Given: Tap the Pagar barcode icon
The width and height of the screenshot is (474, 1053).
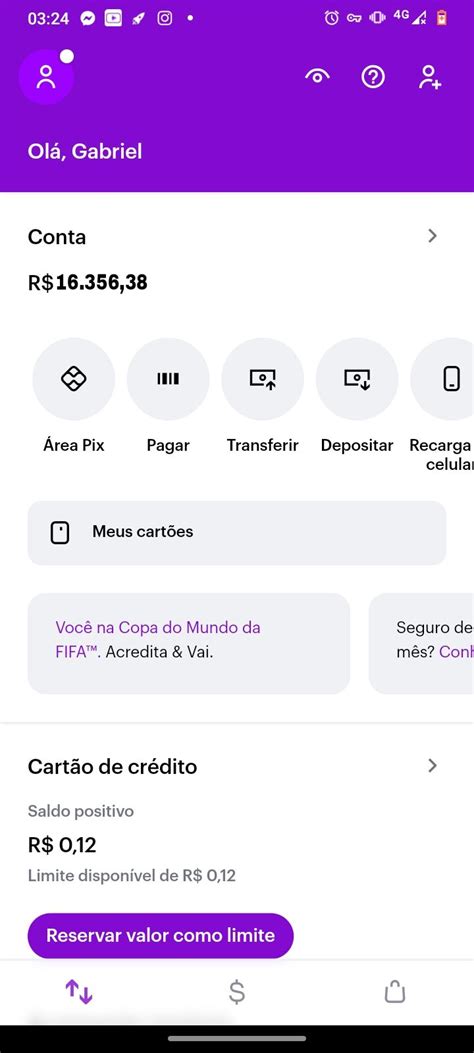Looking at the screenshot, I should [x=168, y=379].
